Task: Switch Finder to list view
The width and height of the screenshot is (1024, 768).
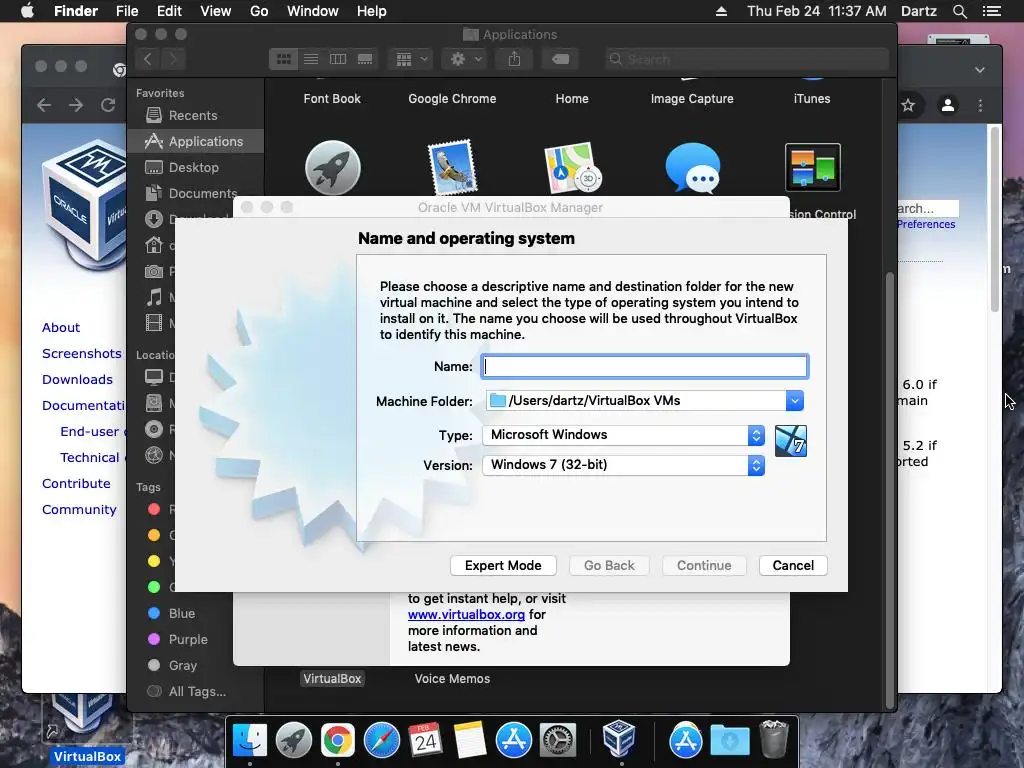Action: [x=311, y=59]
